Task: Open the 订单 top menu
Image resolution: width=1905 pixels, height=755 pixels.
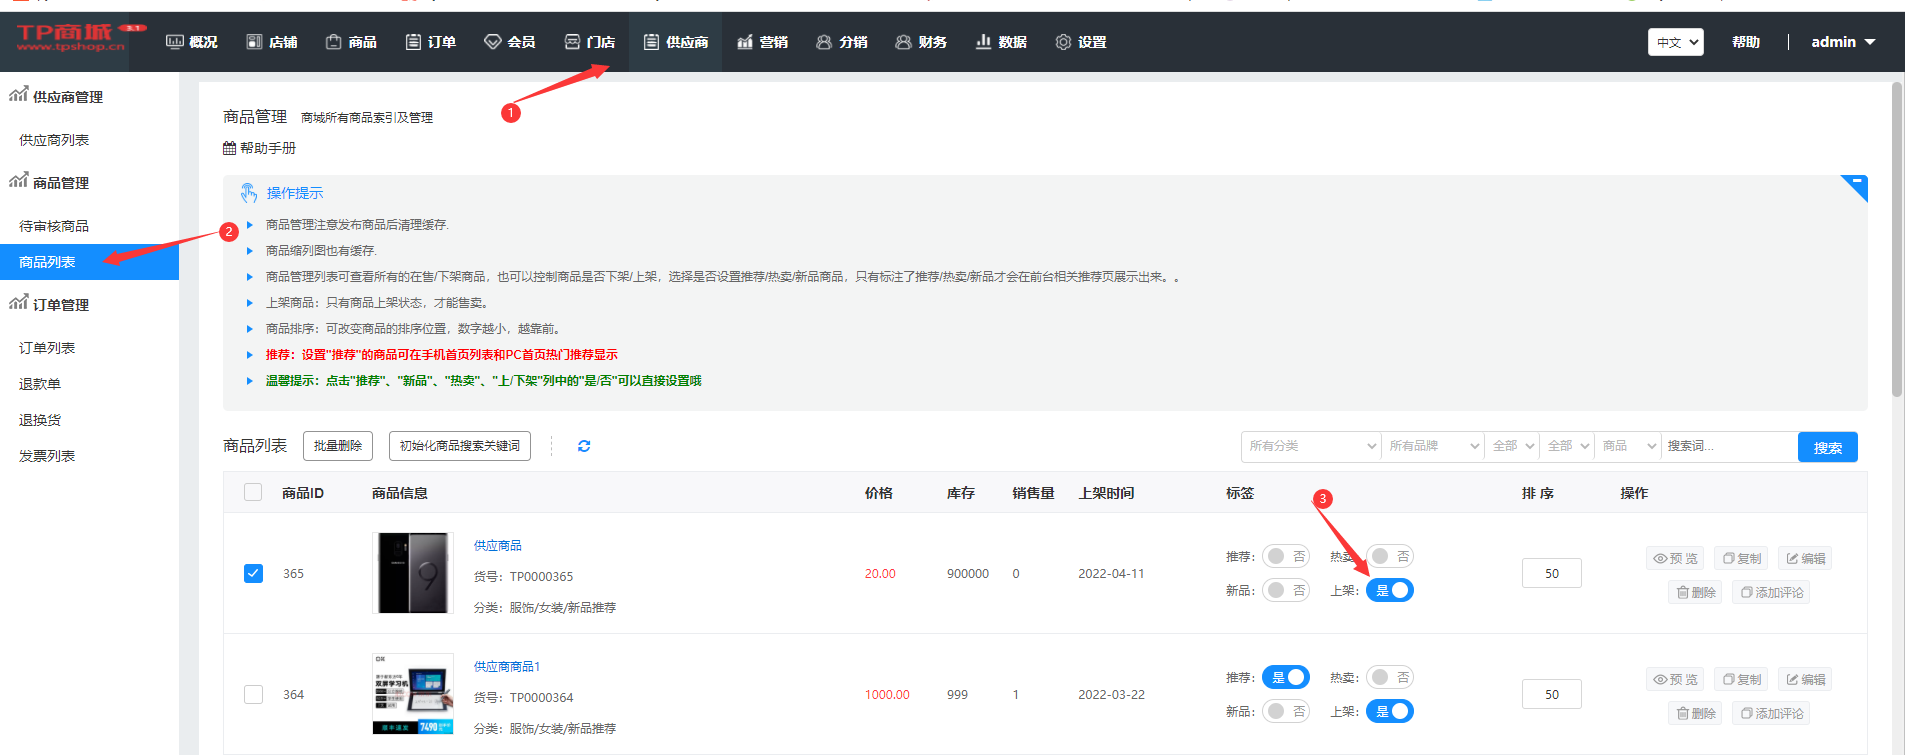Action: (431, 42)
